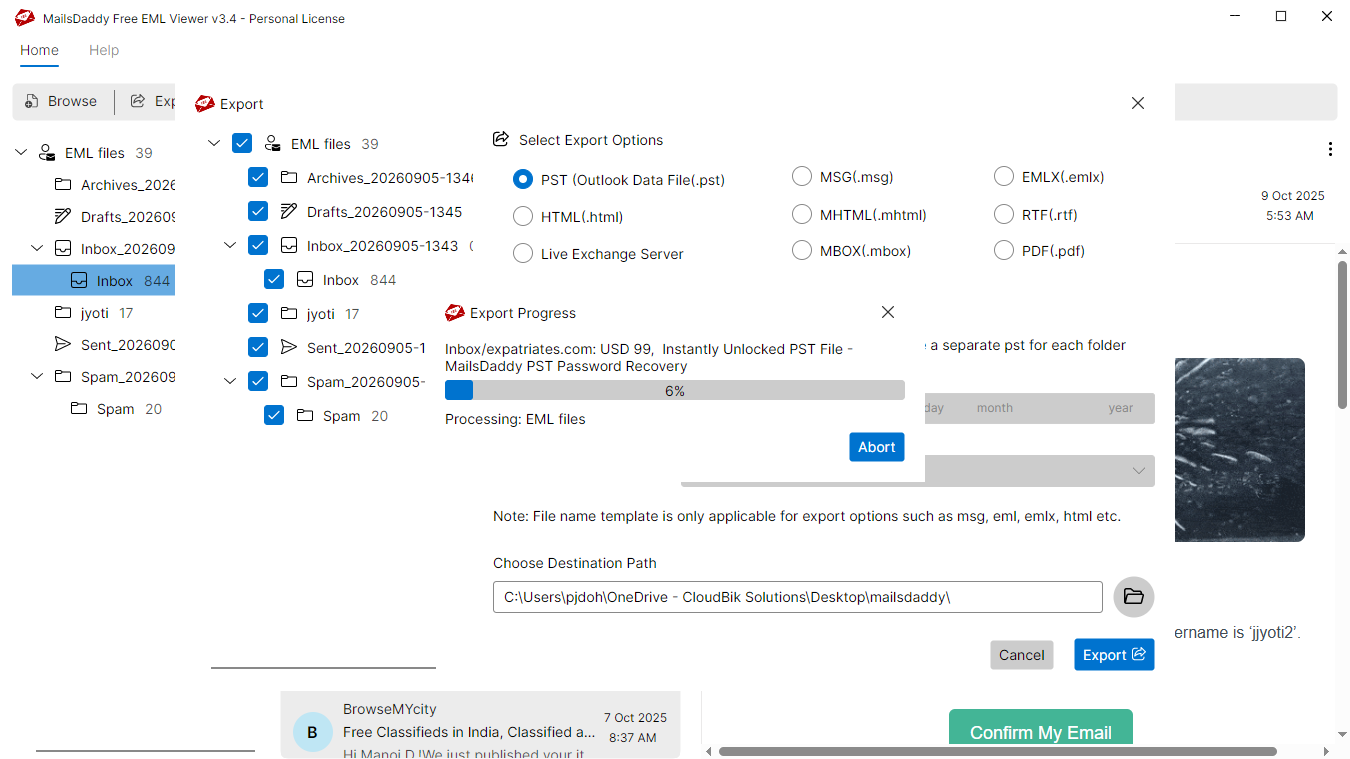This screenshot has height=759, width=1350.
Task: Click the Sent arrow icon in Export tree
Action: 289,347
